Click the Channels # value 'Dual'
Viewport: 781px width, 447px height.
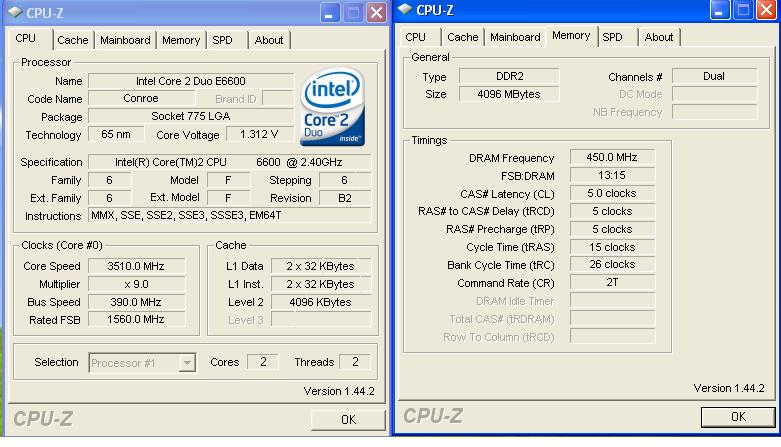click(714, 76)
